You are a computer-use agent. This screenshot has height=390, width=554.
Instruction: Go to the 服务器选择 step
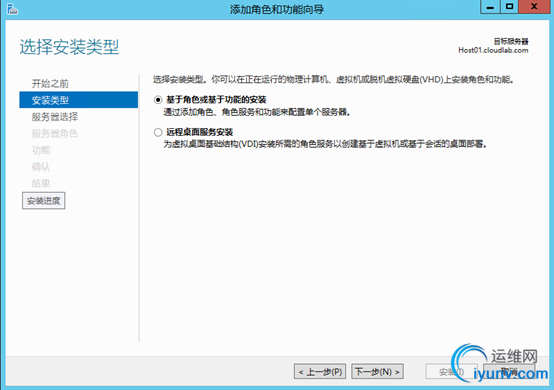click(55, 117)
